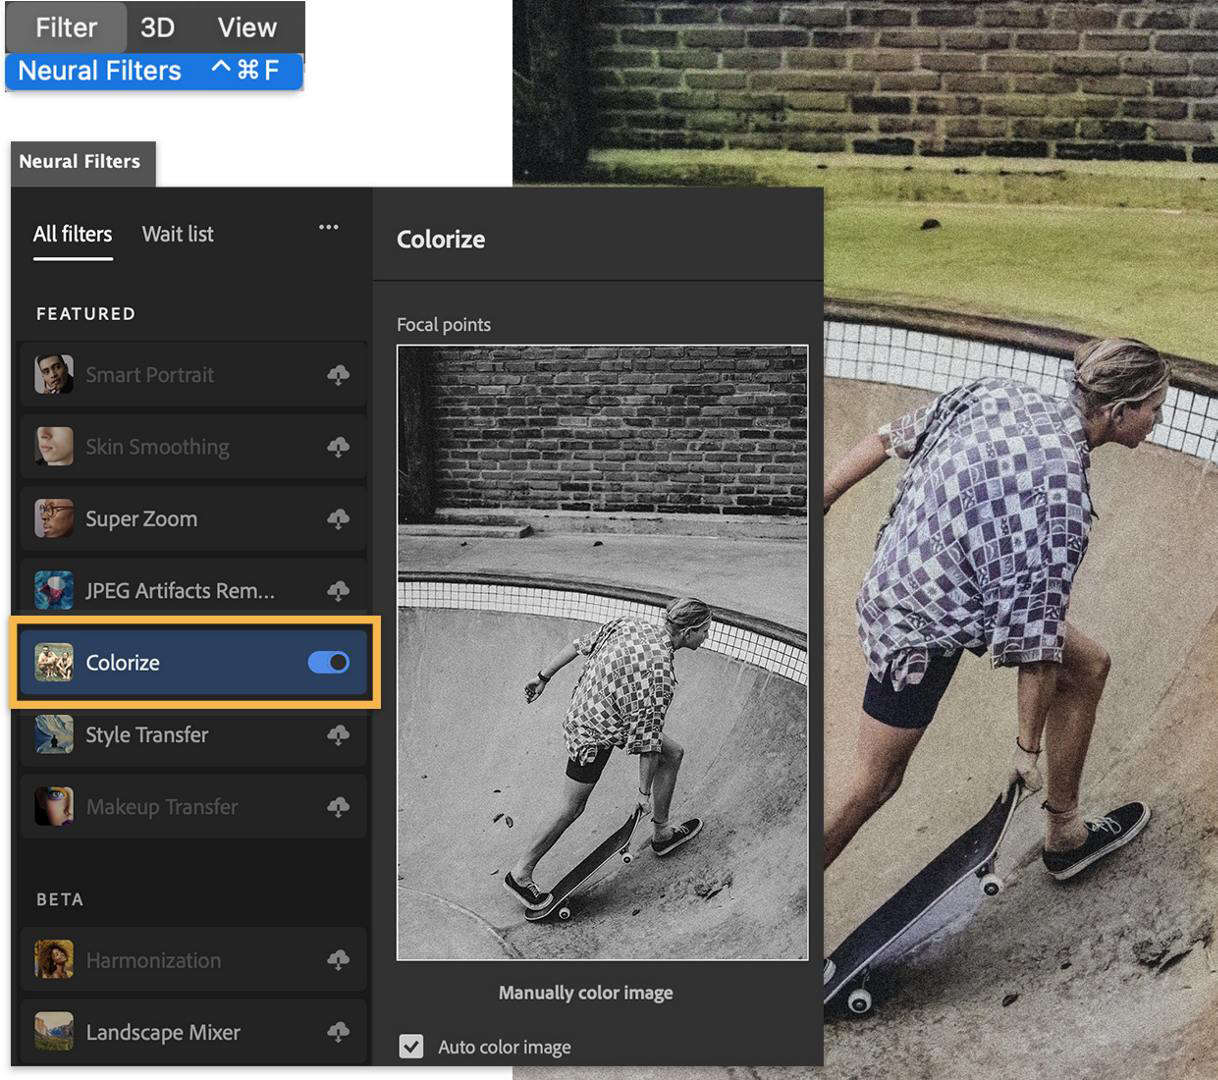Viewport: 1218px width, 1080px height.
Task: Open the 3D menu
Action: pos(155,27)
